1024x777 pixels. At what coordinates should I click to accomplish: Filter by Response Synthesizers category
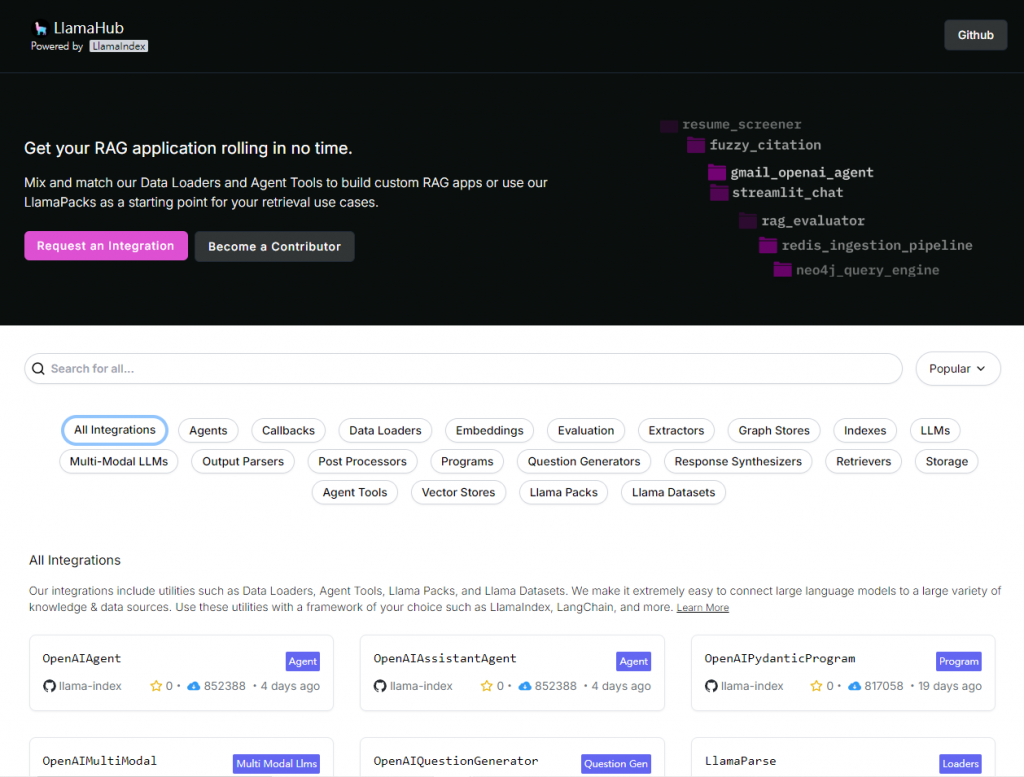[x=738, y=462]
